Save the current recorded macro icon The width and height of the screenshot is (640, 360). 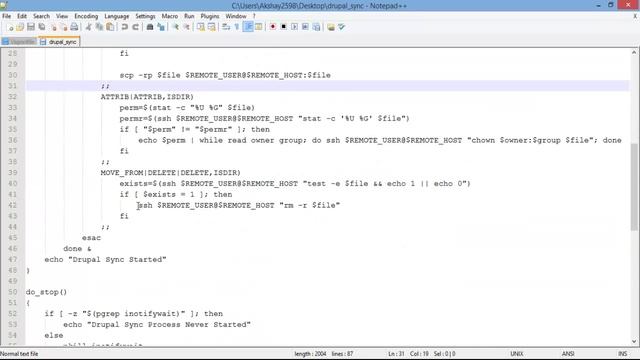[x=316, y=27]
